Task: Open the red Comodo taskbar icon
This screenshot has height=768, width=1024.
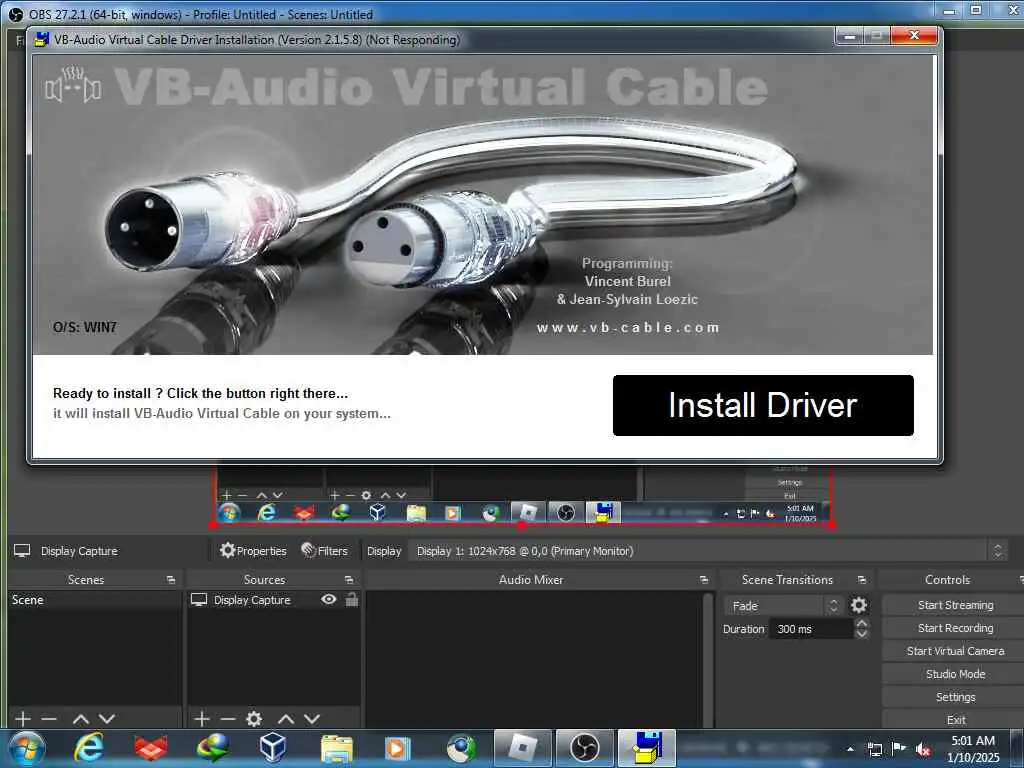Action: click(150, 748)
